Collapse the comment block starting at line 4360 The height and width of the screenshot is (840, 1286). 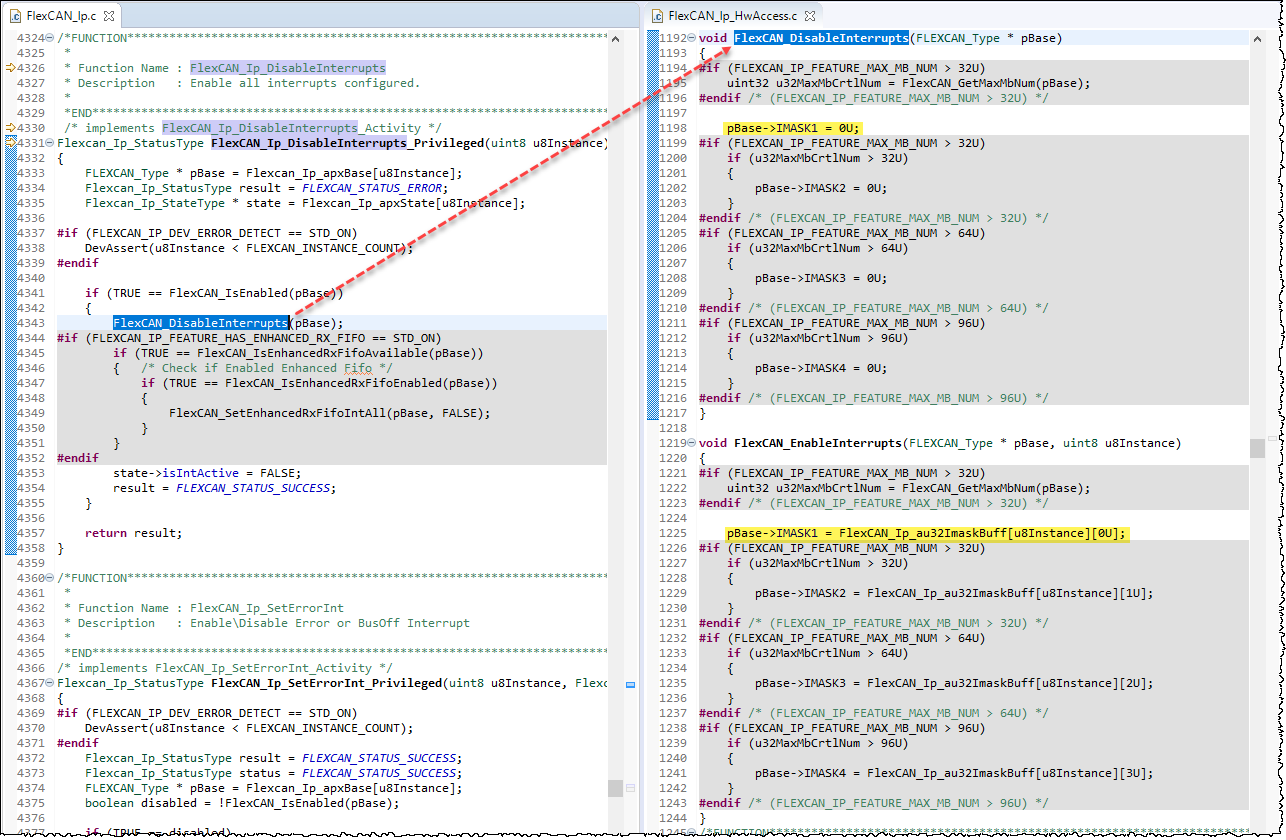point(50,577)
